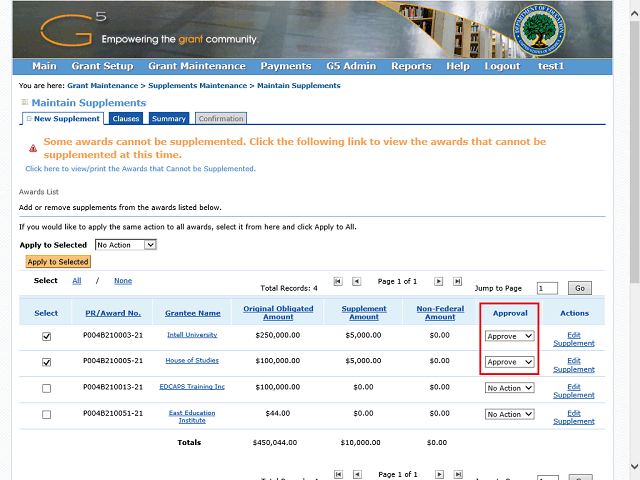The width and height of the screenshot is (640, 480).
Task: Select the EDCAPS Training Inc checkbox
Action: click(x=46, y=388)
